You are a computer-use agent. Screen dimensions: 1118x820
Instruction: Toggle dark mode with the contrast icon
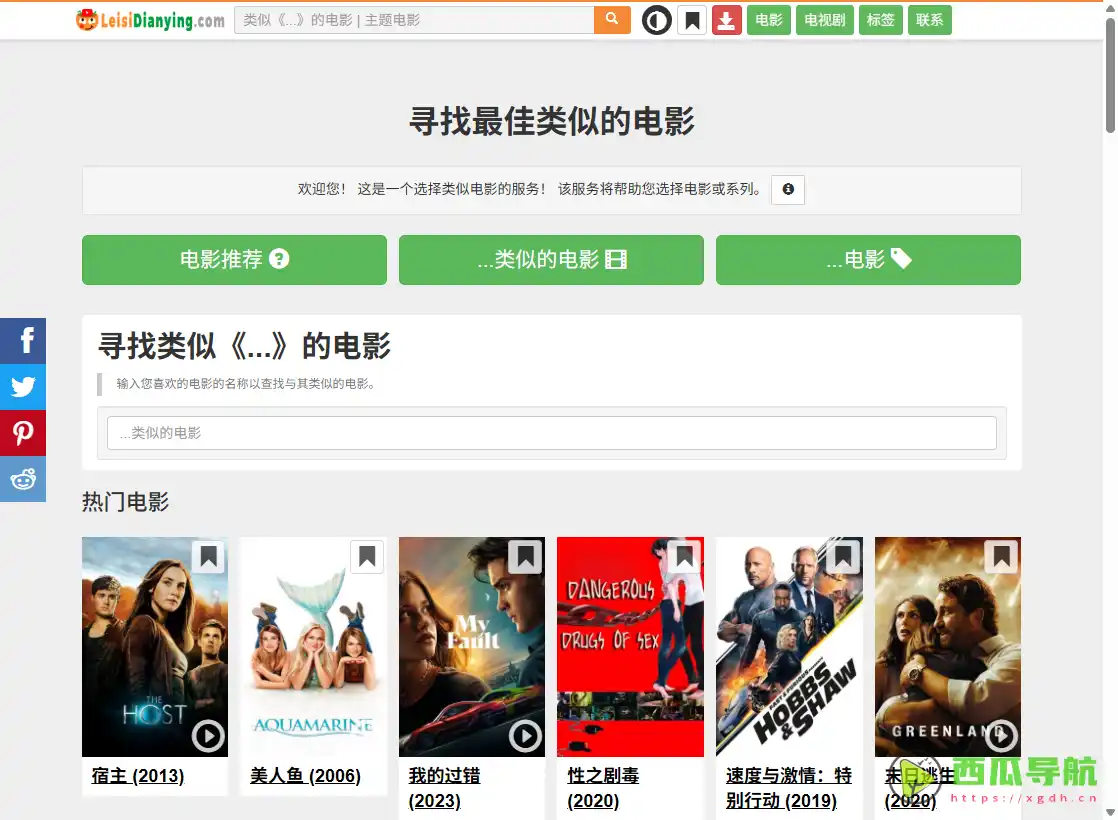tap(656, 19)
